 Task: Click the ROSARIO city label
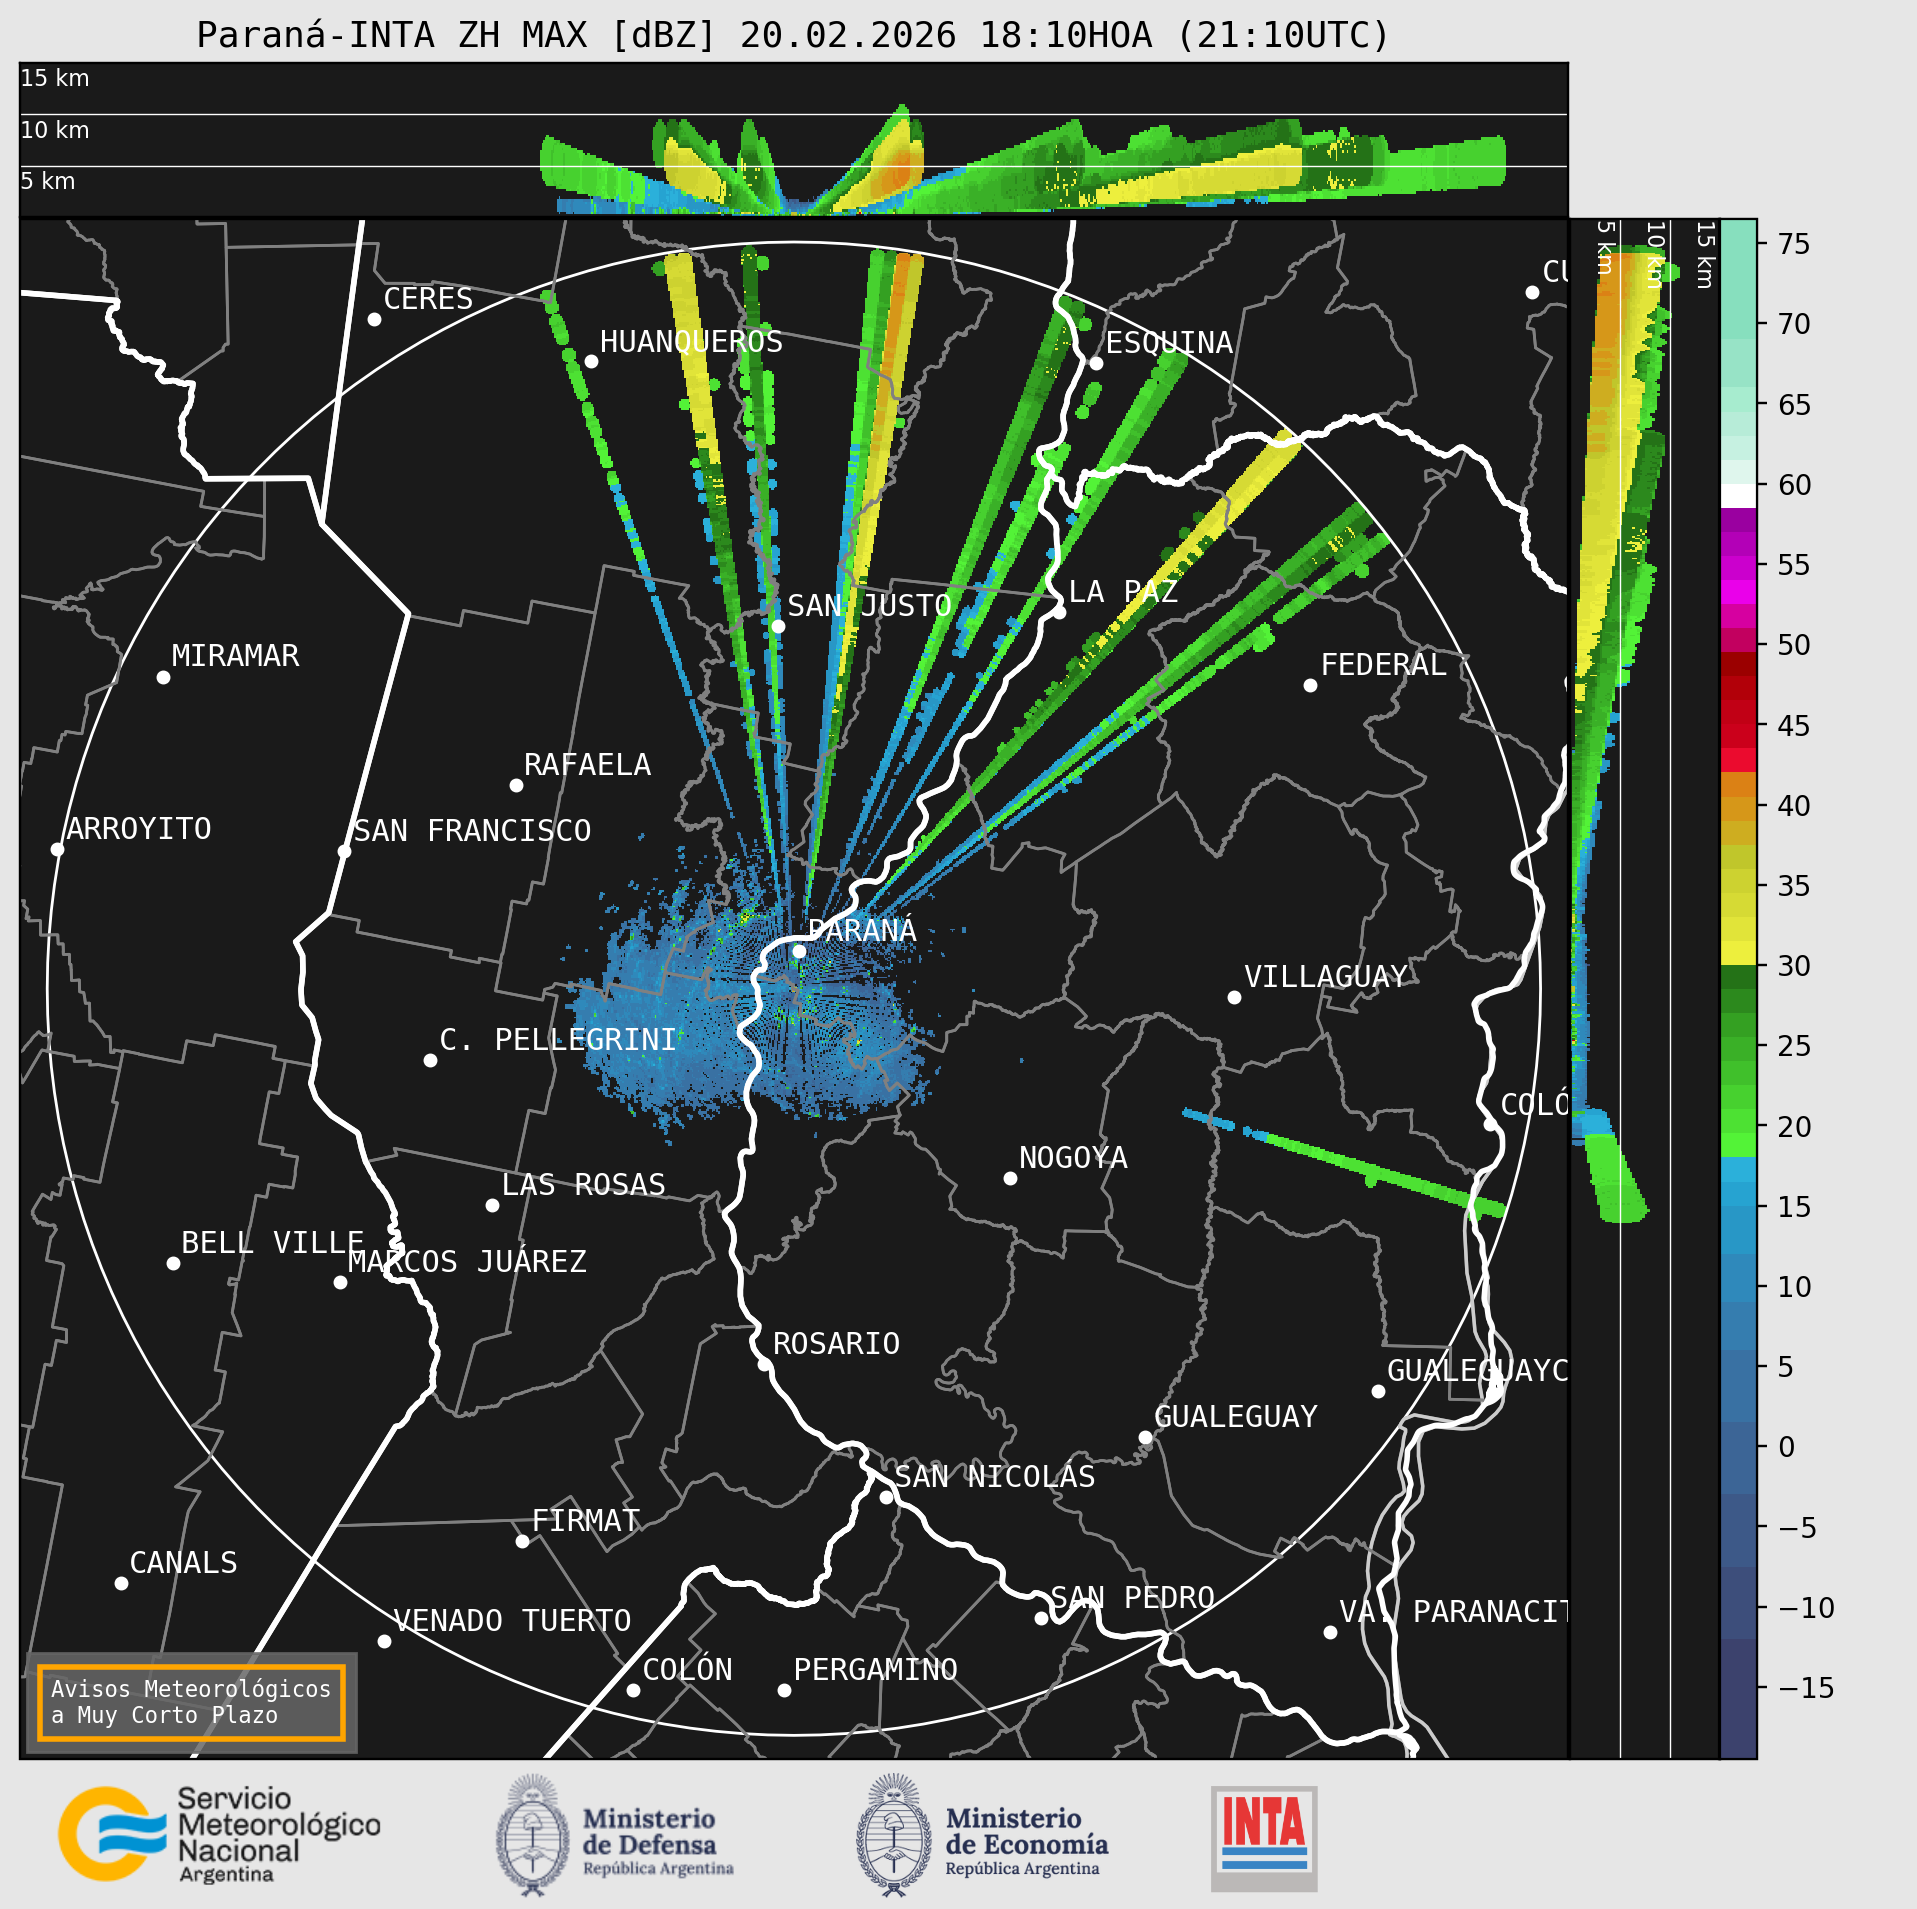836,1343
